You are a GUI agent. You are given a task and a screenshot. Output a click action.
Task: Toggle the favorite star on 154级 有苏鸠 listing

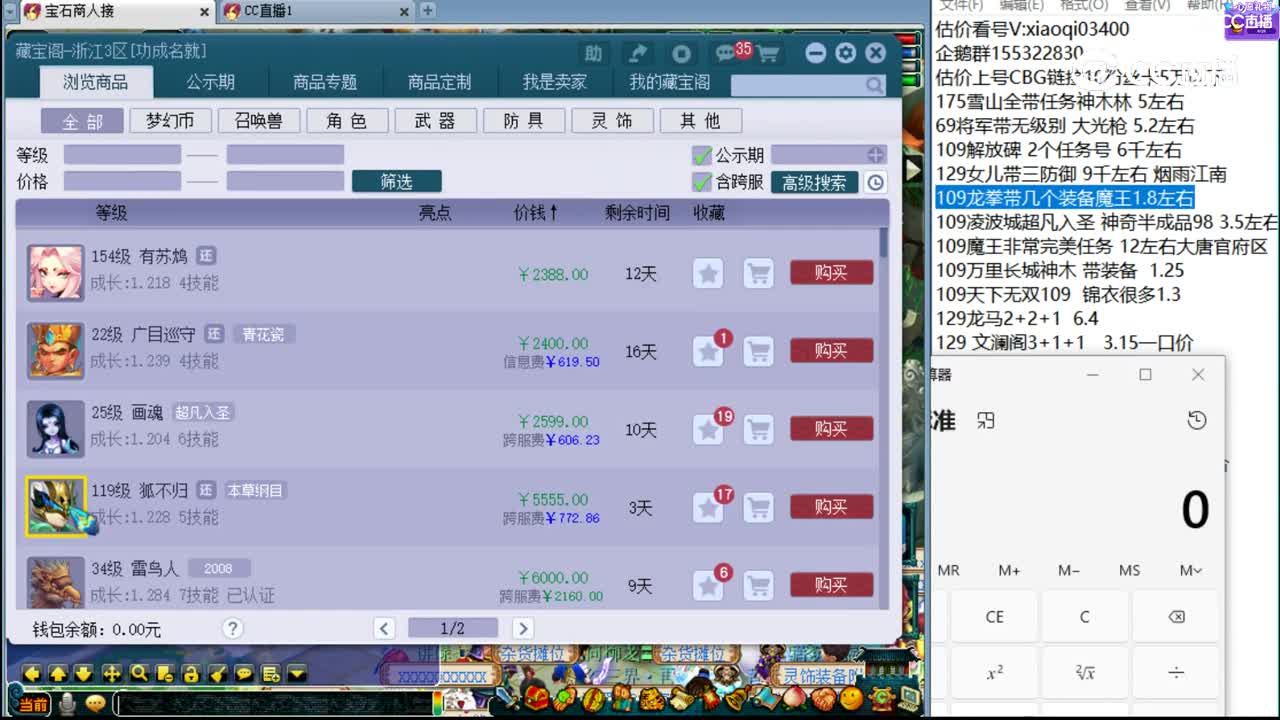pyautogui.click(x=708, y=273)
